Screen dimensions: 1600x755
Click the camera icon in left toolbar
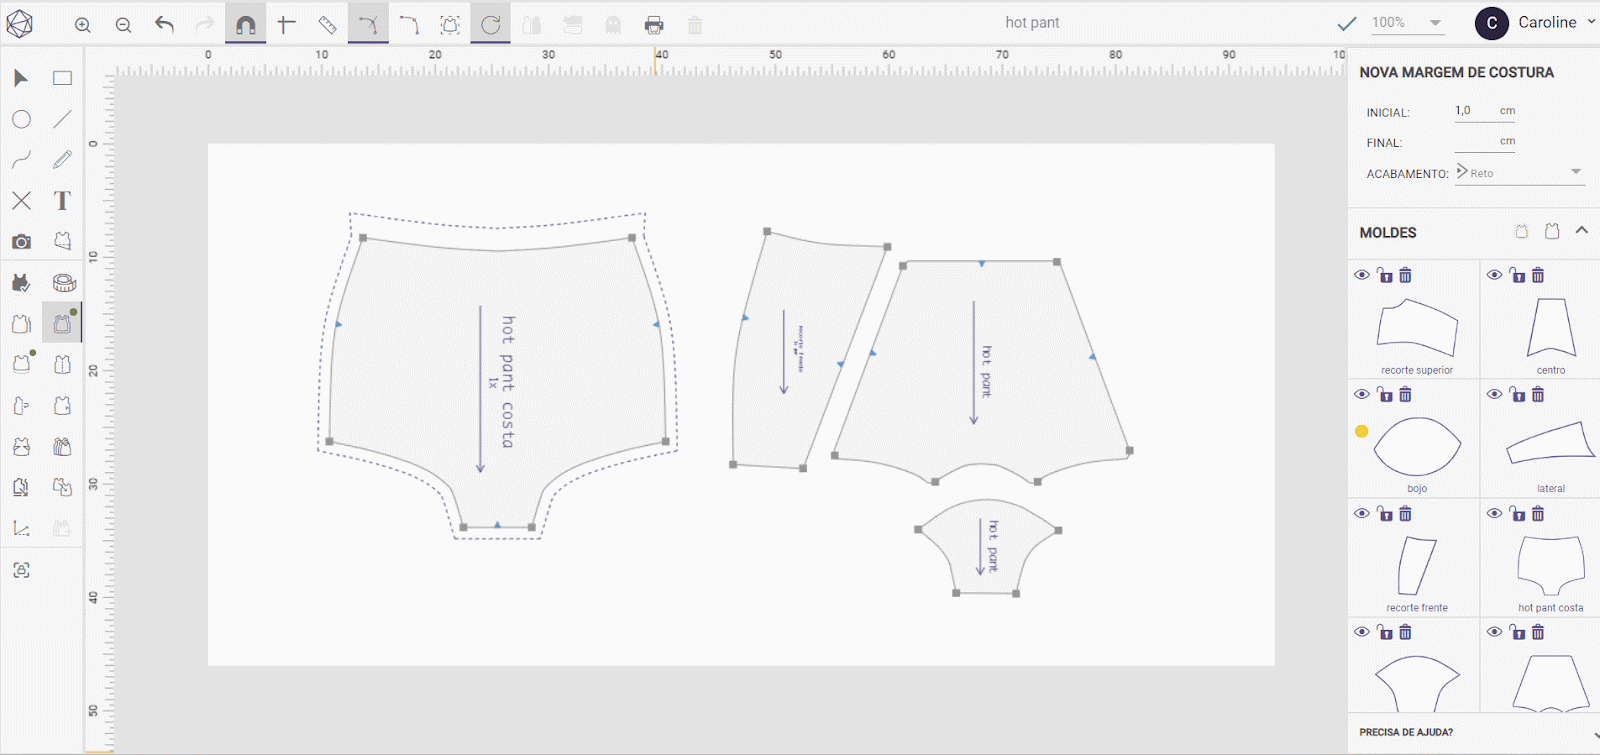pyautogui.click(x=21, y=242)
